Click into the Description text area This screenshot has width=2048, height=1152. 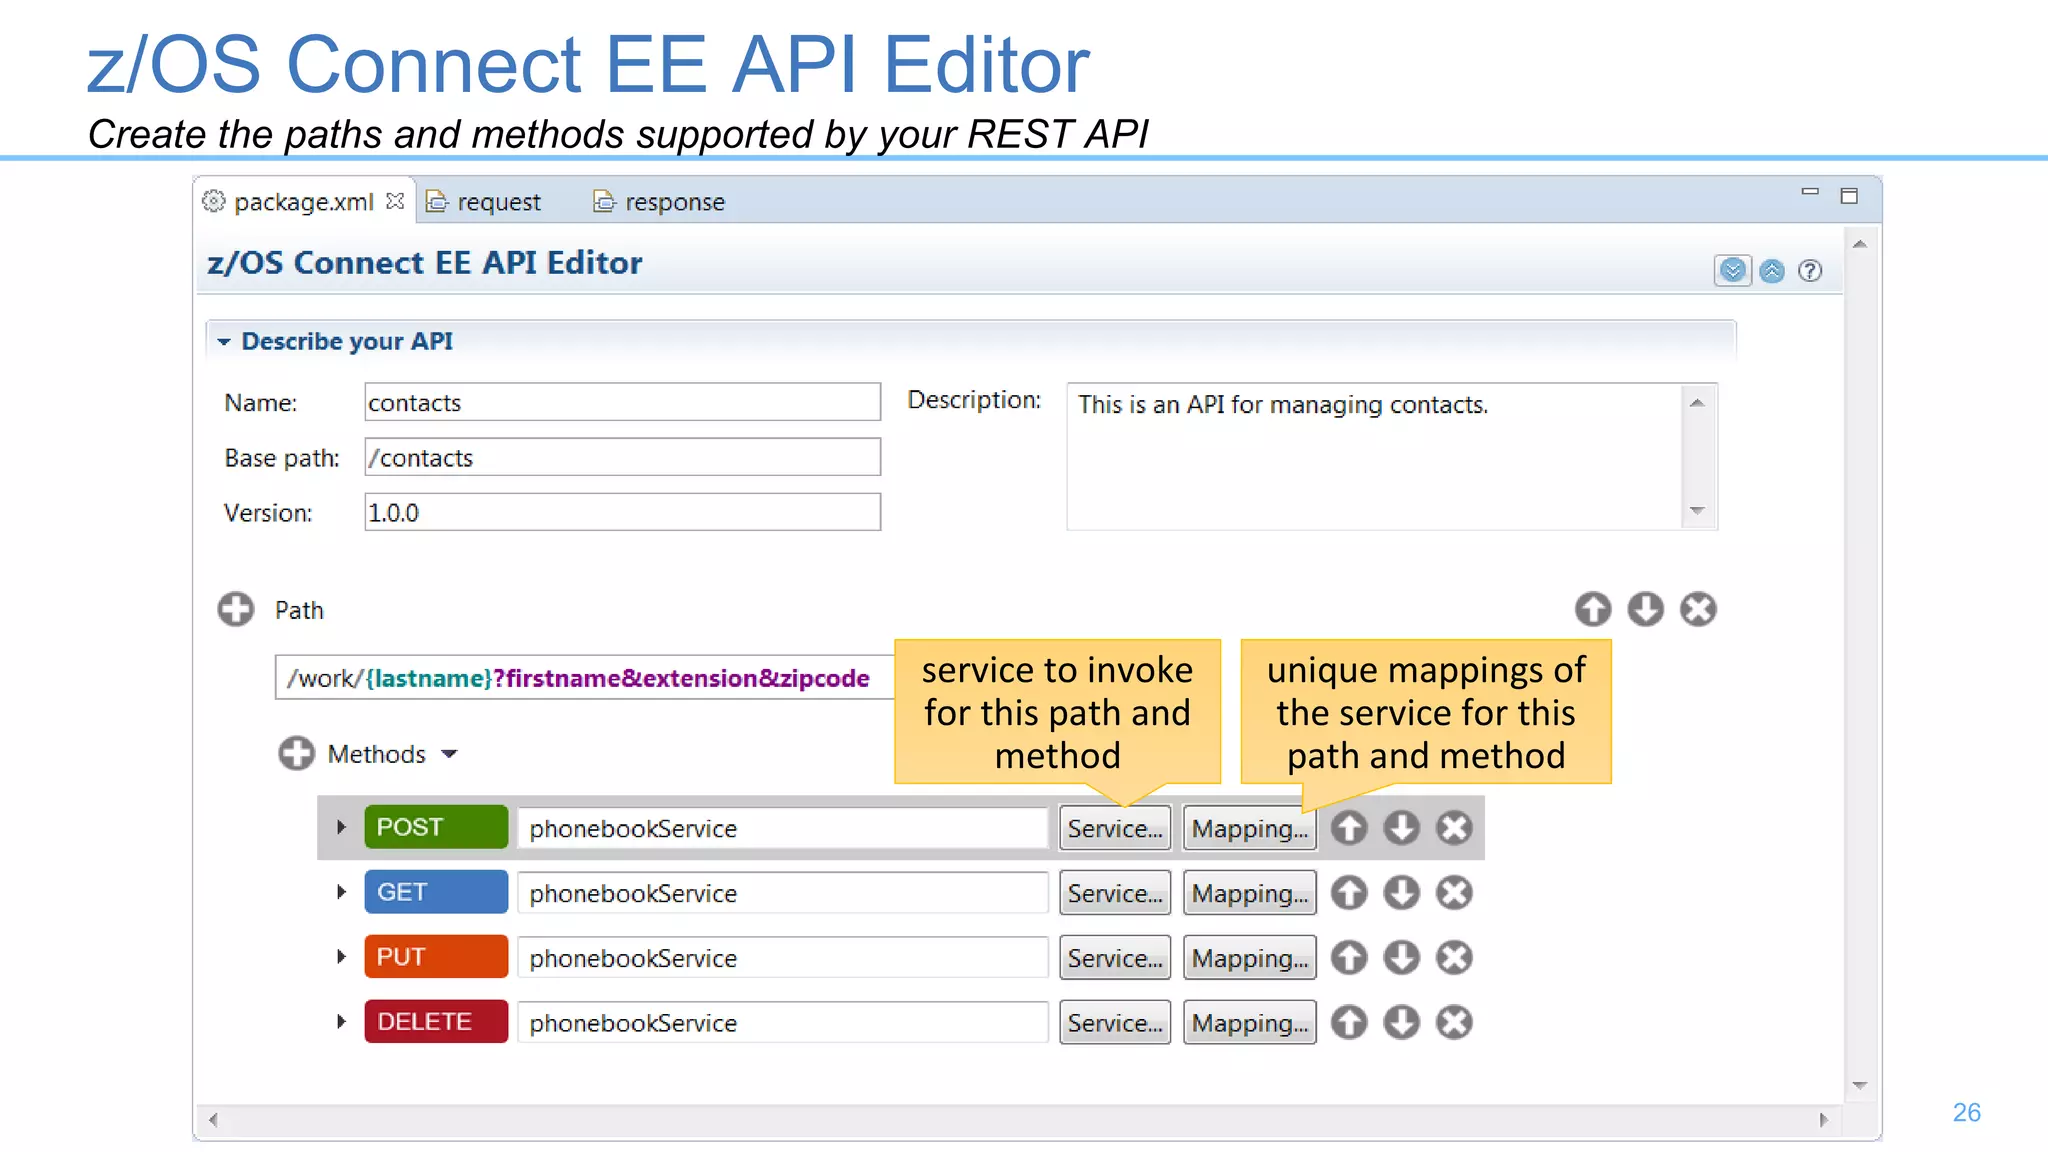1375,457
